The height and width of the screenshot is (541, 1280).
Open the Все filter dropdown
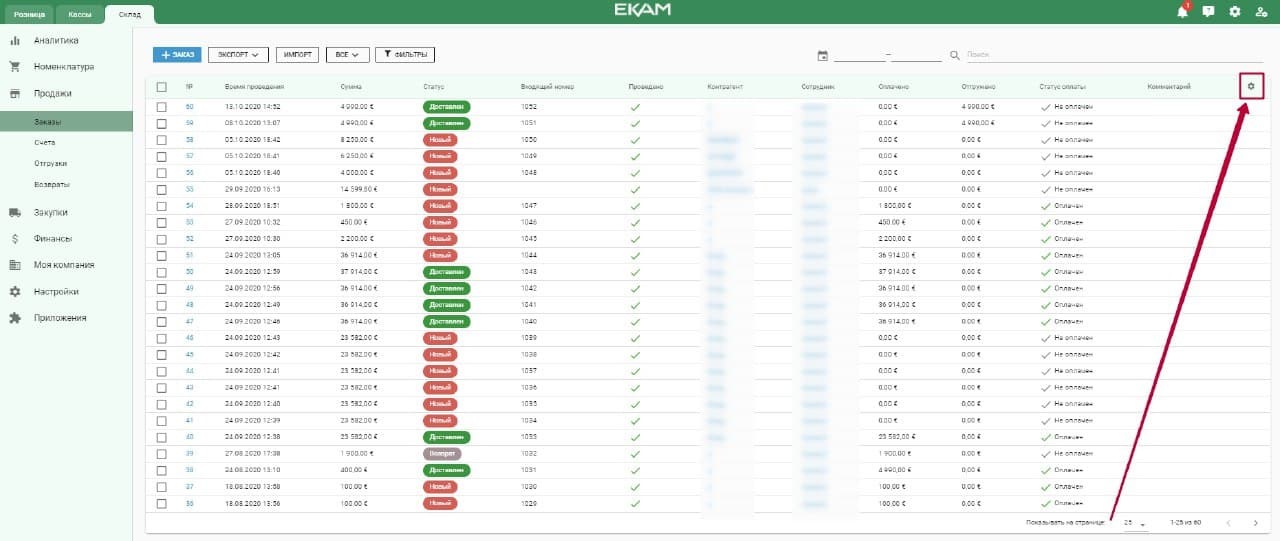coord(348,55)
